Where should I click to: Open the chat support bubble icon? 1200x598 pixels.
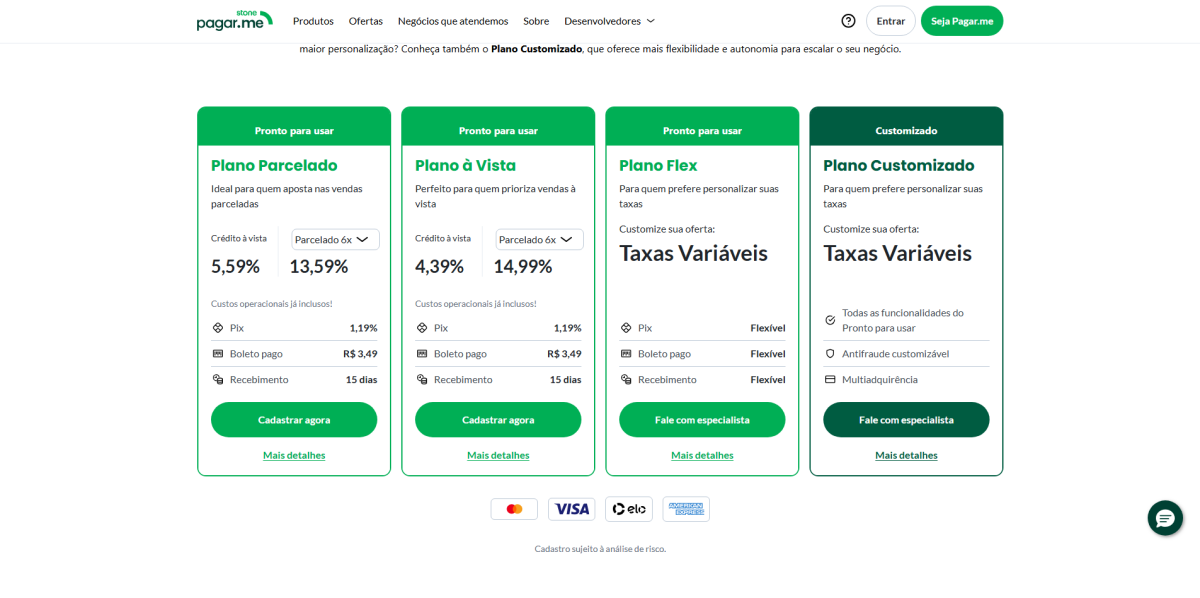click(1165, 518)
